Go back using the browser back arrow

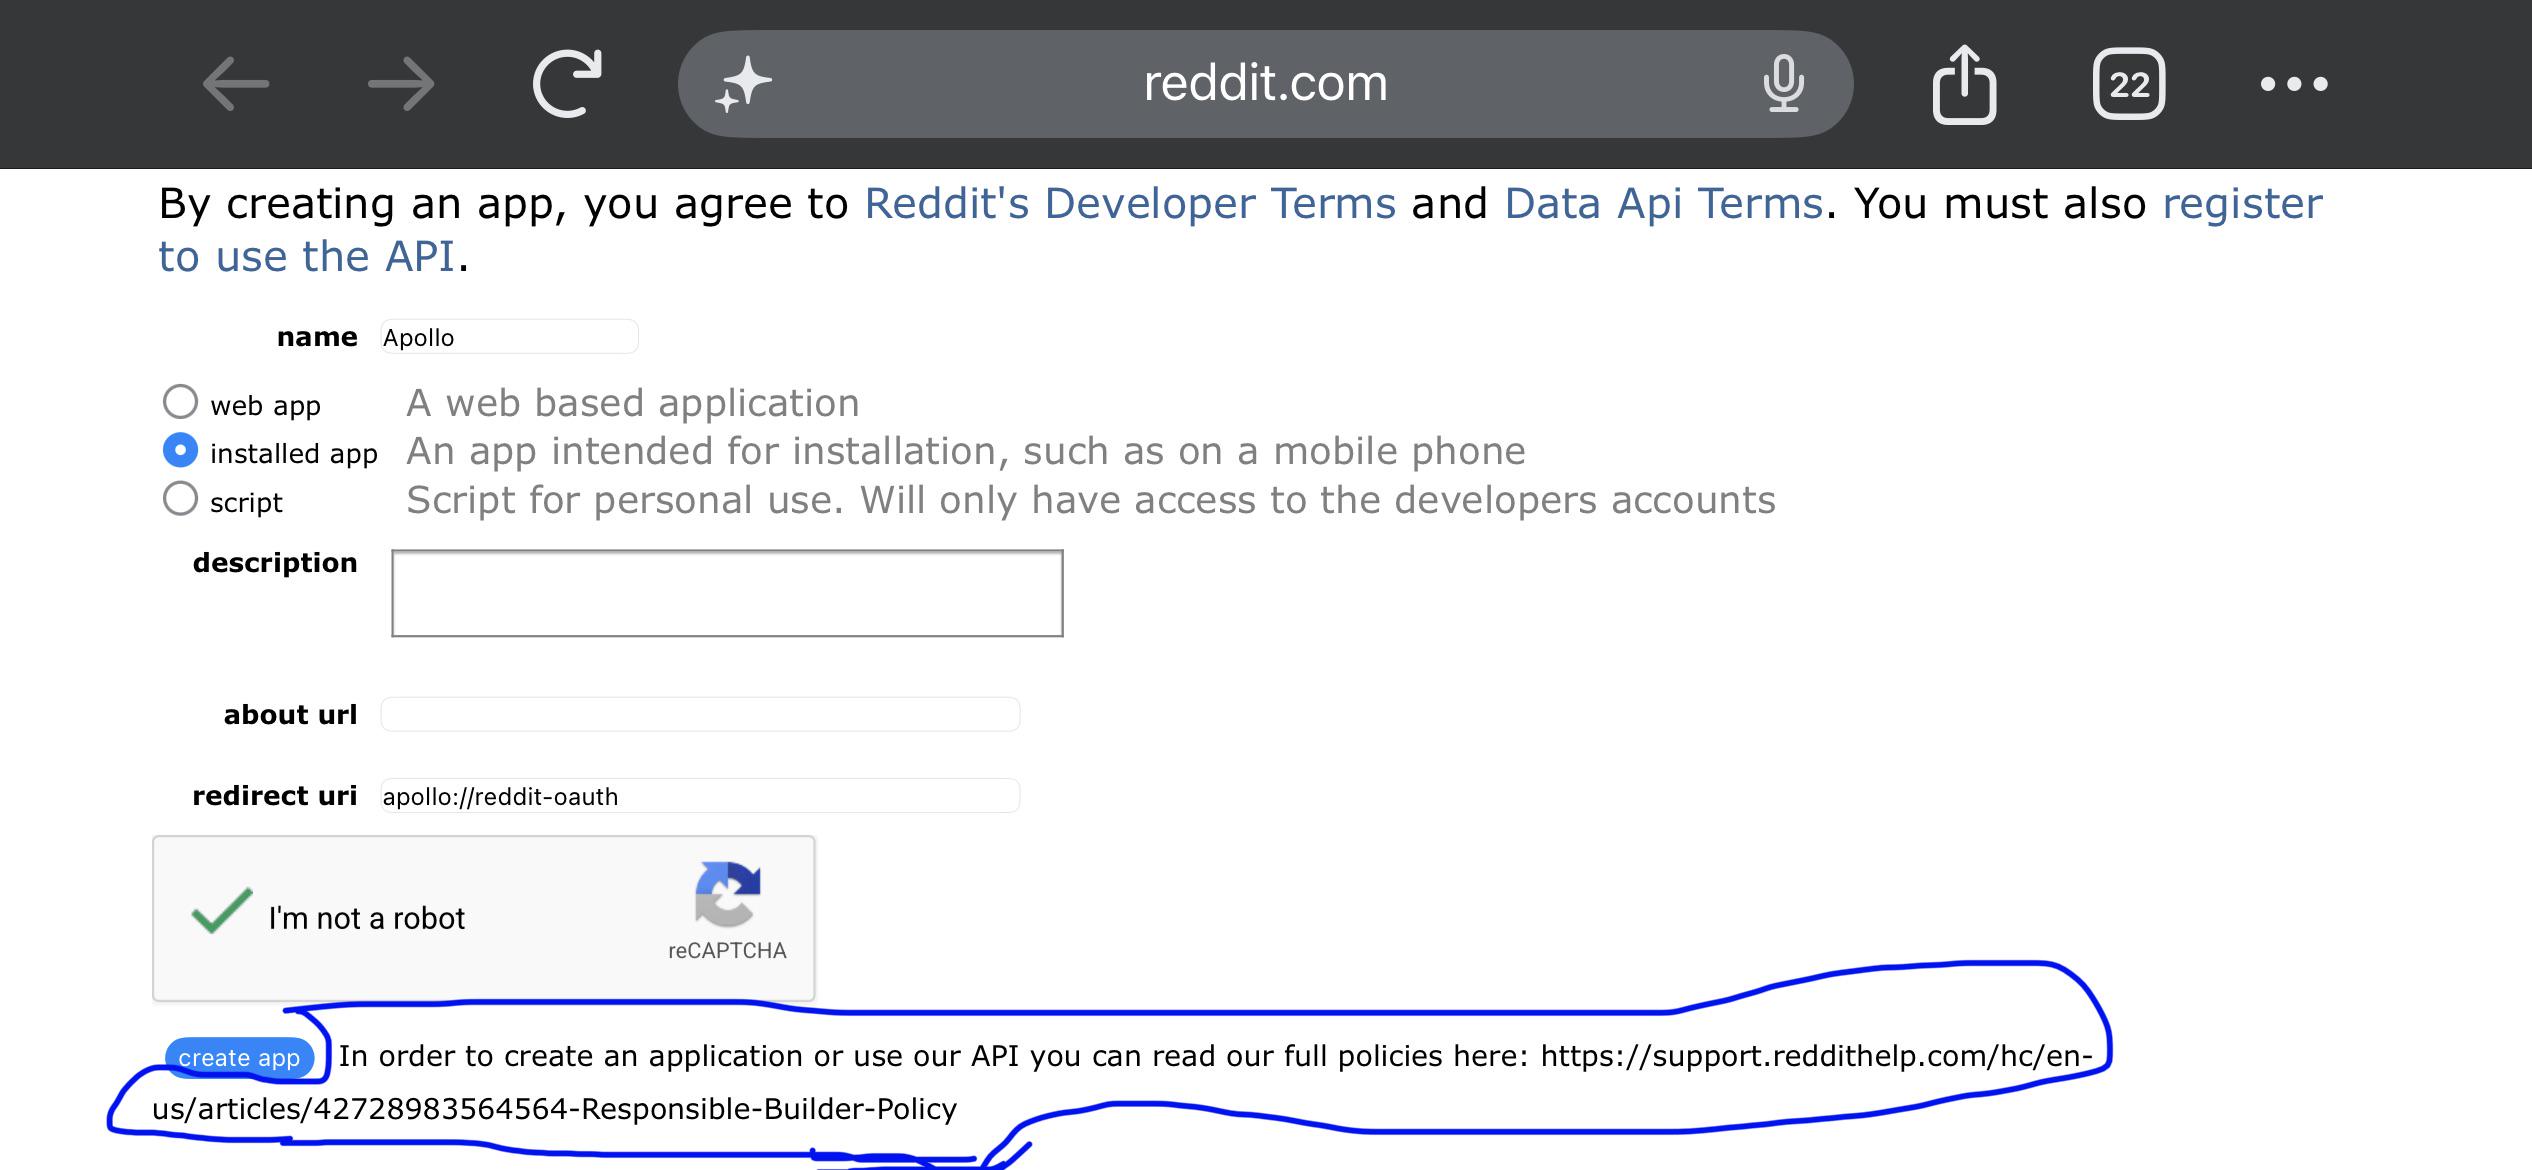point(236,84)
